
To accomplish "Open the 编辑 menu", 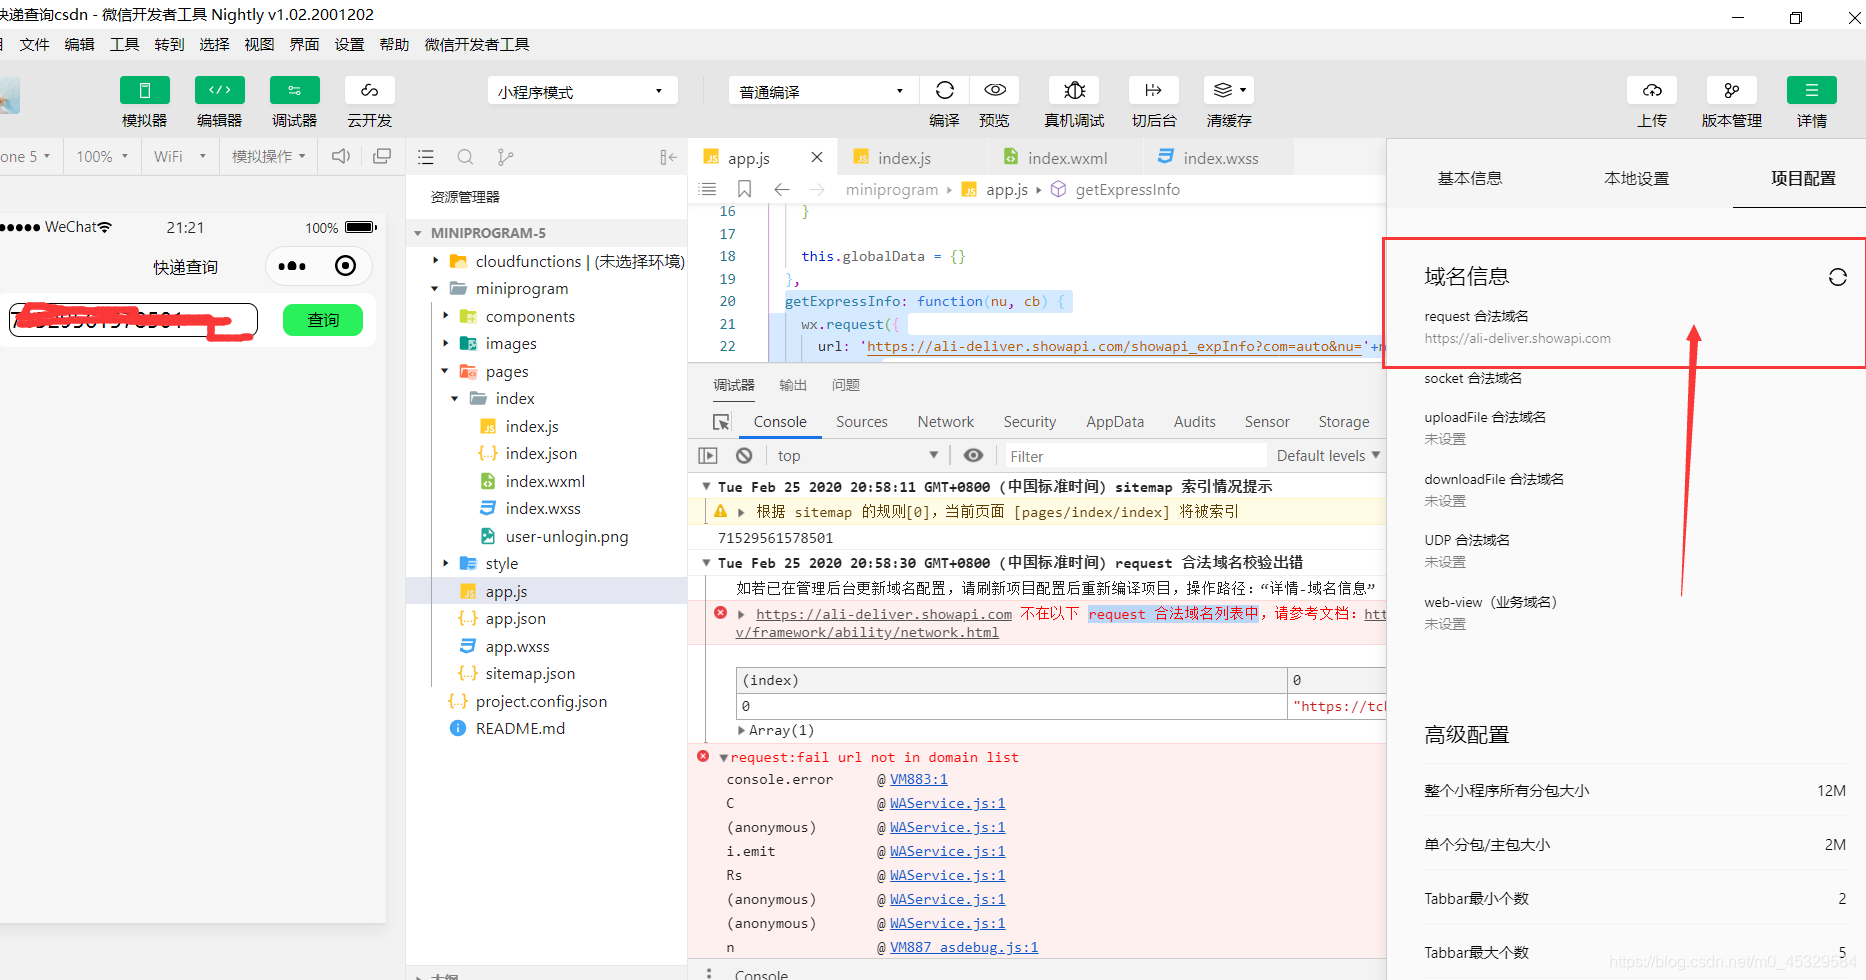I will click(x=80, y=44).
